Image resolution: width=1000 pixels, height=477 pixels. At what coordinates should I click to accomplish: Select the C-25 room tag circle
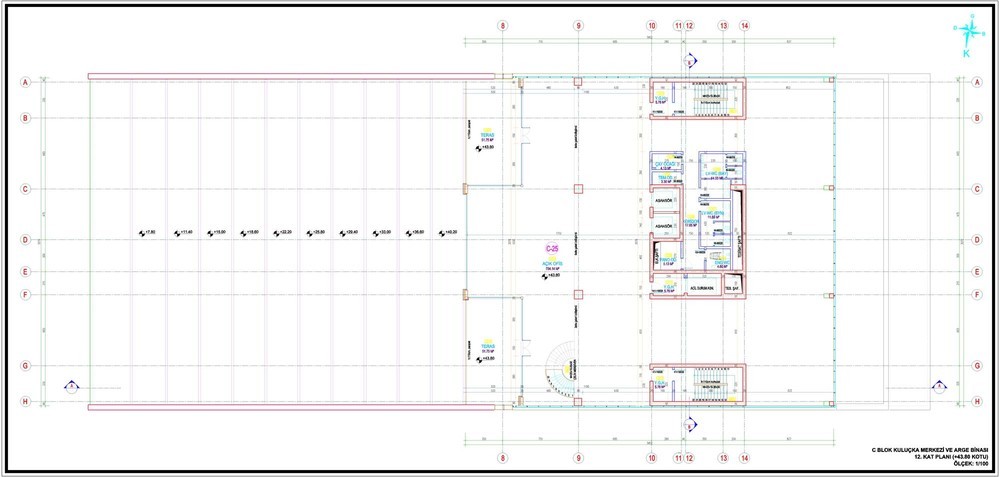coord(550,248)
